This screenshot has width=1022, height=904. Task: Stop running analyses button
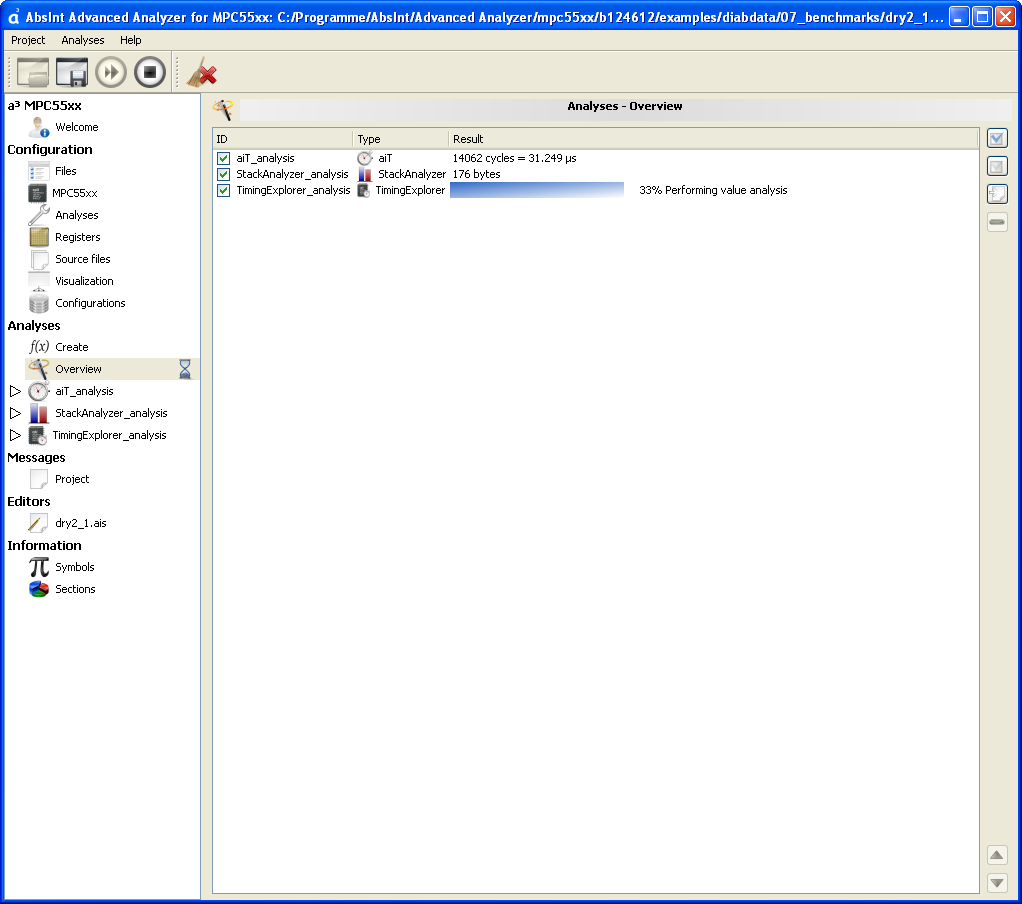click(x=150, y=72)
